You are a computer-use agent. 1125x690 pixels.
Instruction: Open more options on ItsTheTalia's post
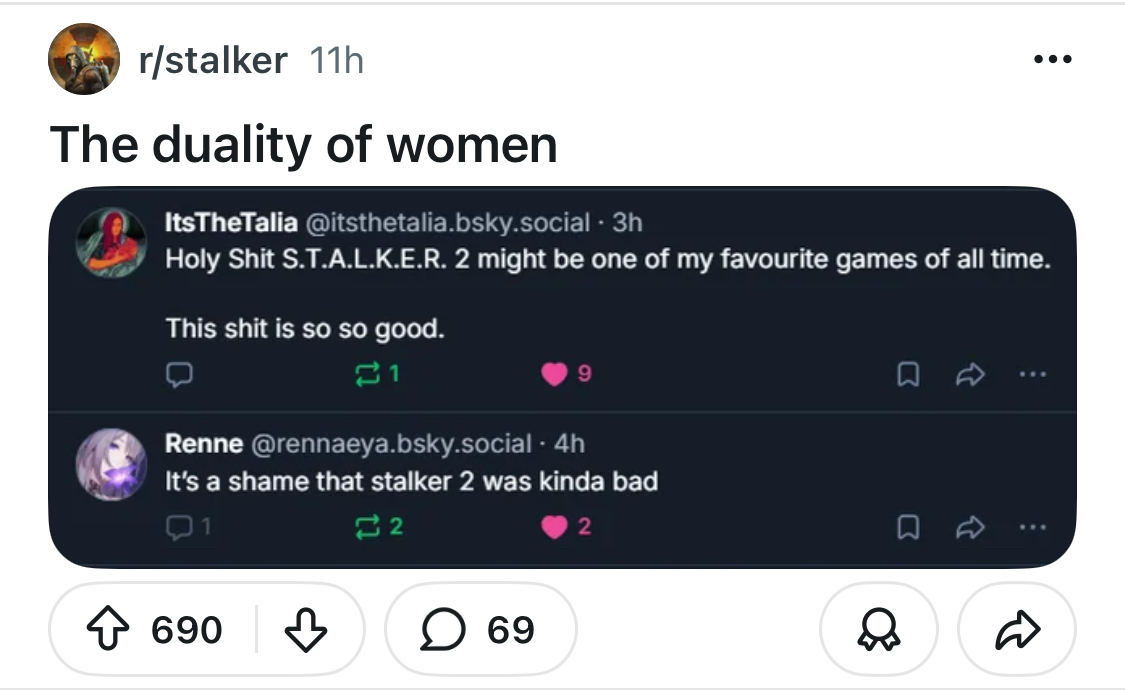click(1031, 375)
